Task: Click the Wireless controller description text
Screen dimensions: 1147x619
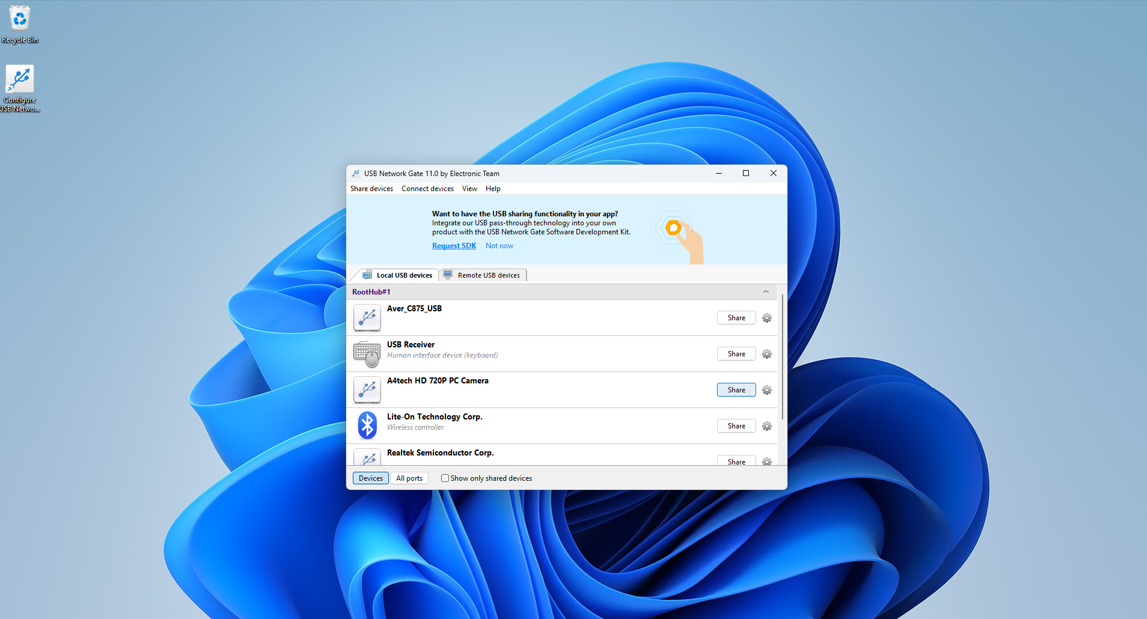Action: 415,427
